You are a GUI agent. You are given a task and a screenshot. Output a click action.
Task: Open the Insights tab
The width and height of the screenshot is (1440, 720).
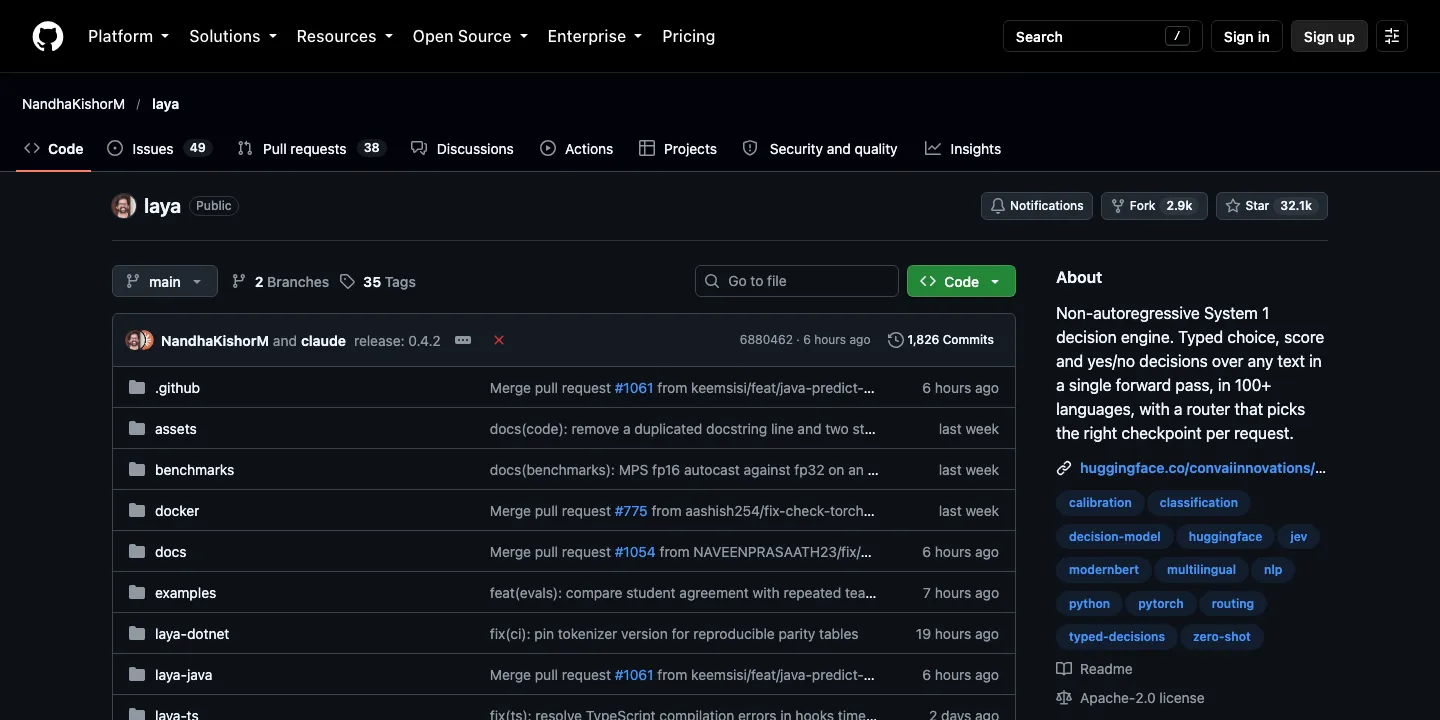pyautogui.click(x=963, y=149)
